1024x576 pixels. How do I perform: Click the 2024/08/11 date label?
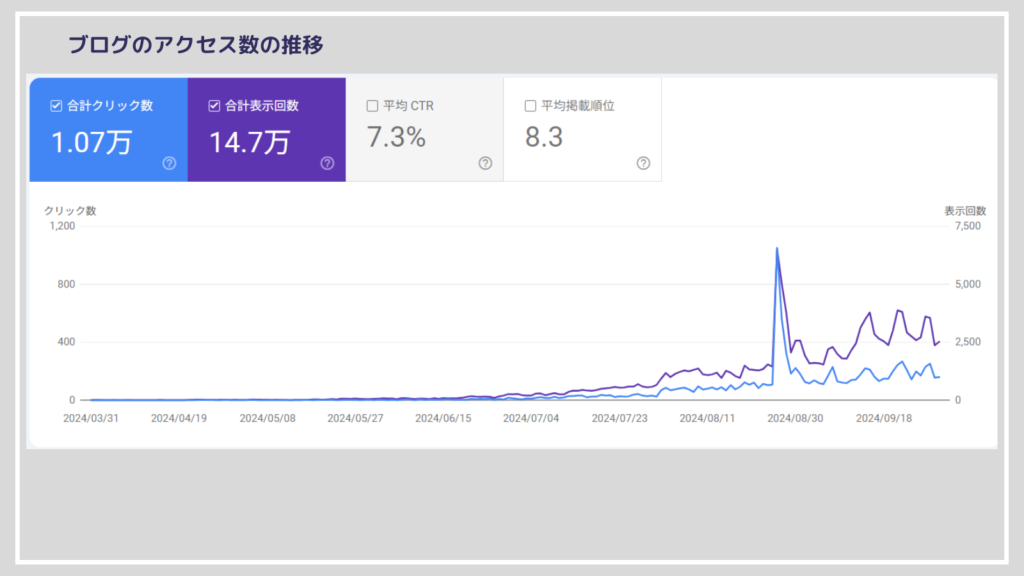(707, 419)
